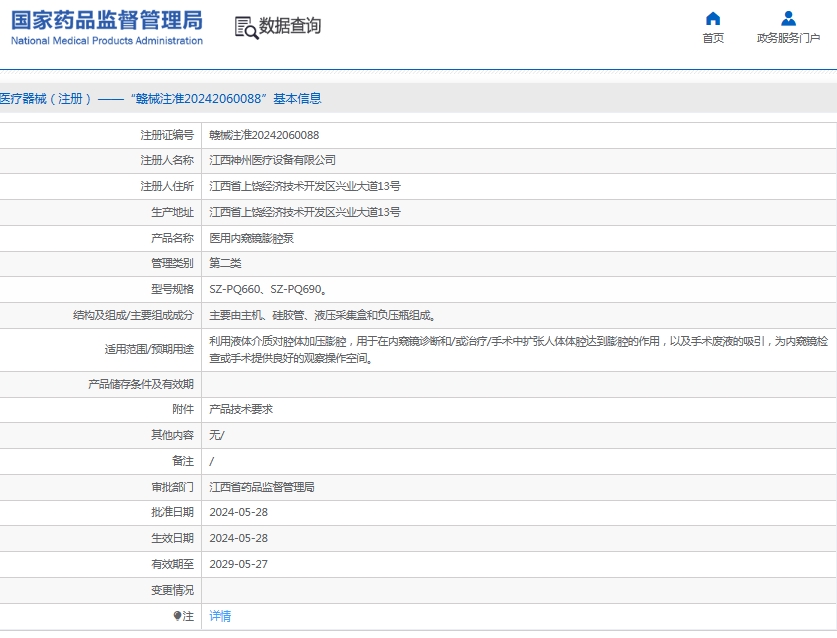Click the 结构及组成/主要组成成分 row label
The image size is (837, 638).
coord(133,316)
